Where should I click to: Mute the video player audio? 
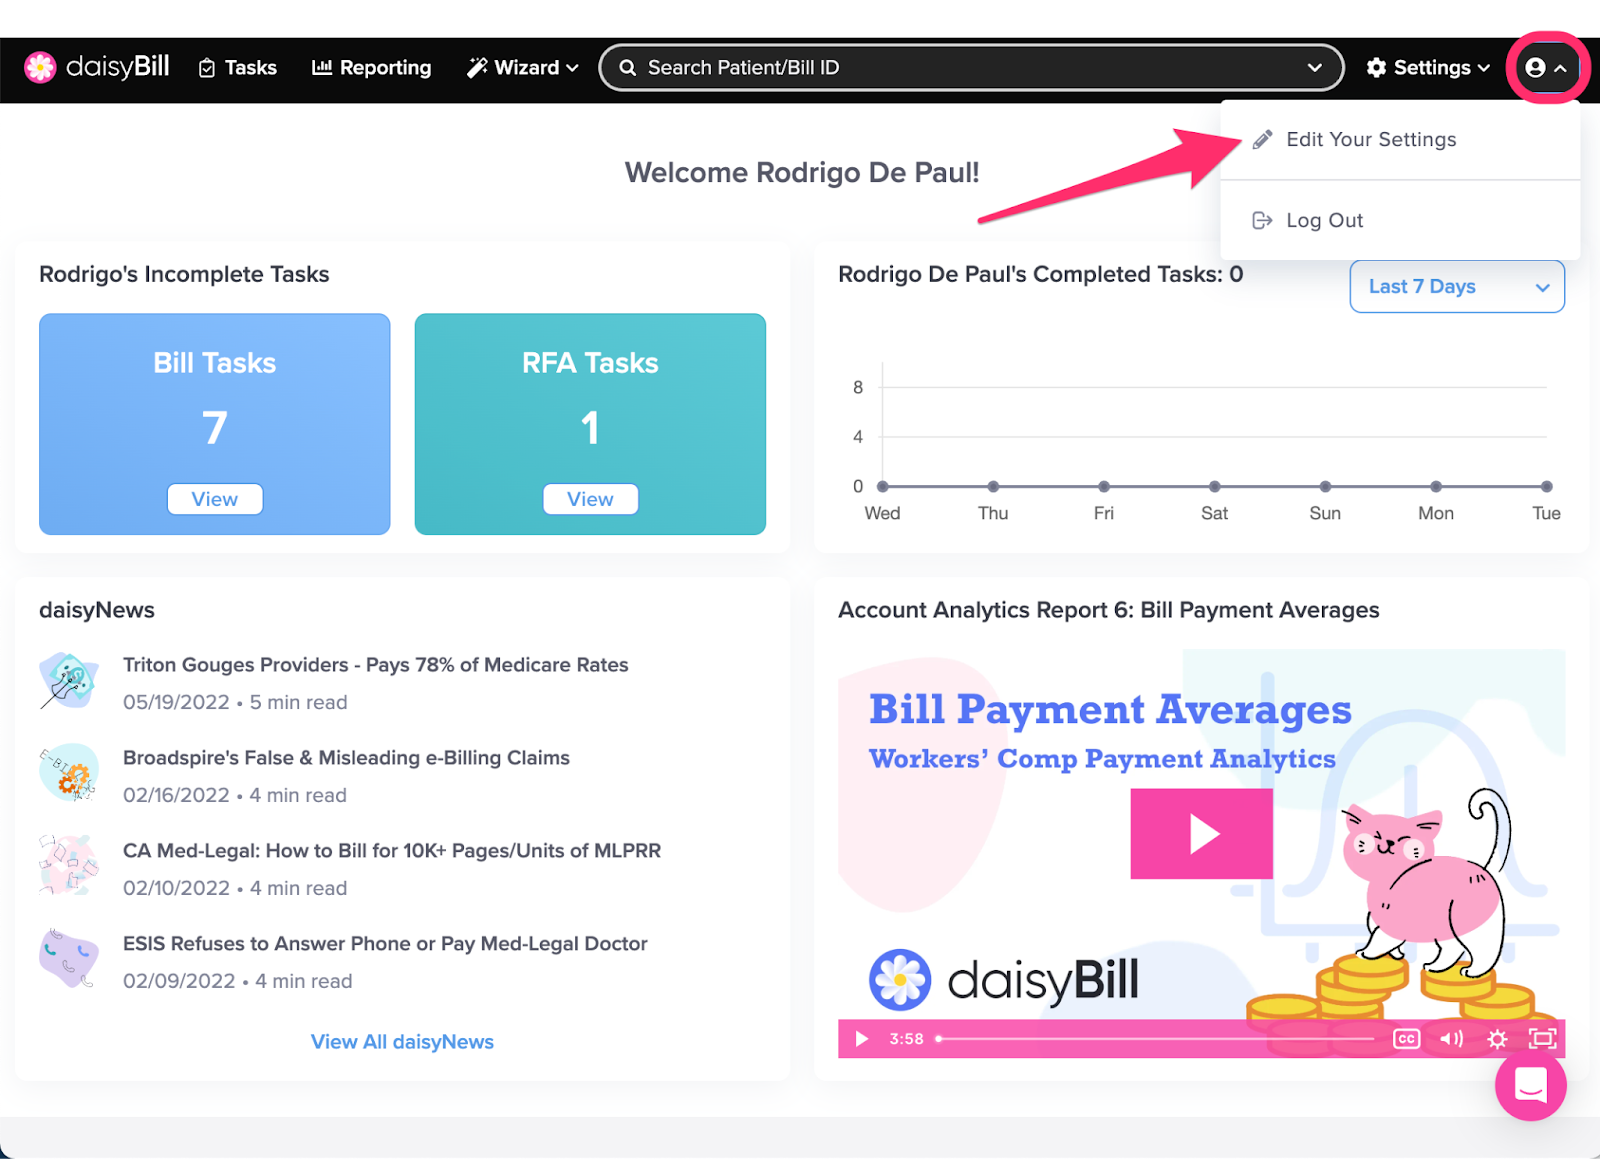tap(1451, 1039)
